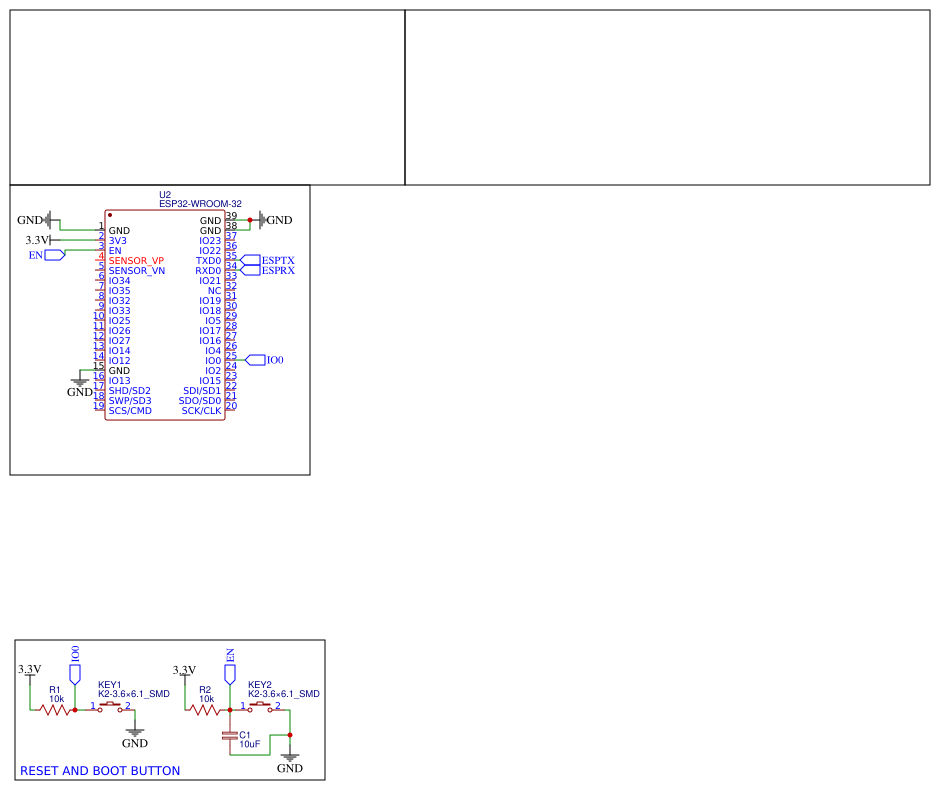This screenshot has width=940, height=790.
Task: Click the K2-3.6×6.1_SMD label of KEY2
Action: (x=284, y=693)
